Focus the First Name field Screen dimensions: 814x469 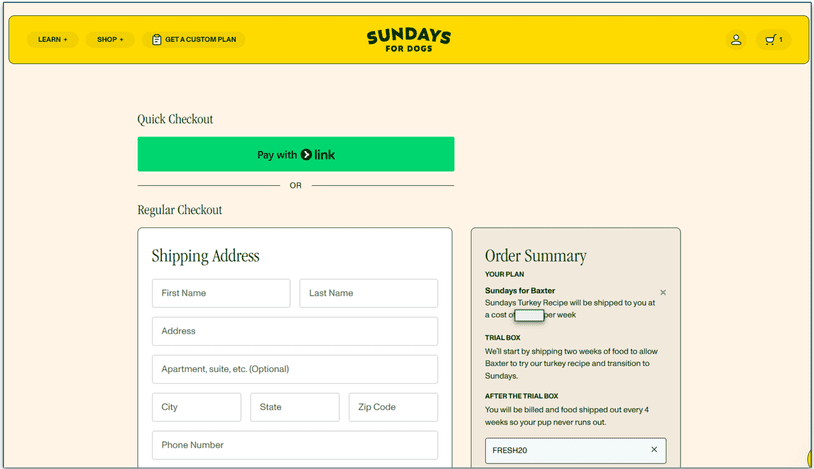[x=221, y=293]
